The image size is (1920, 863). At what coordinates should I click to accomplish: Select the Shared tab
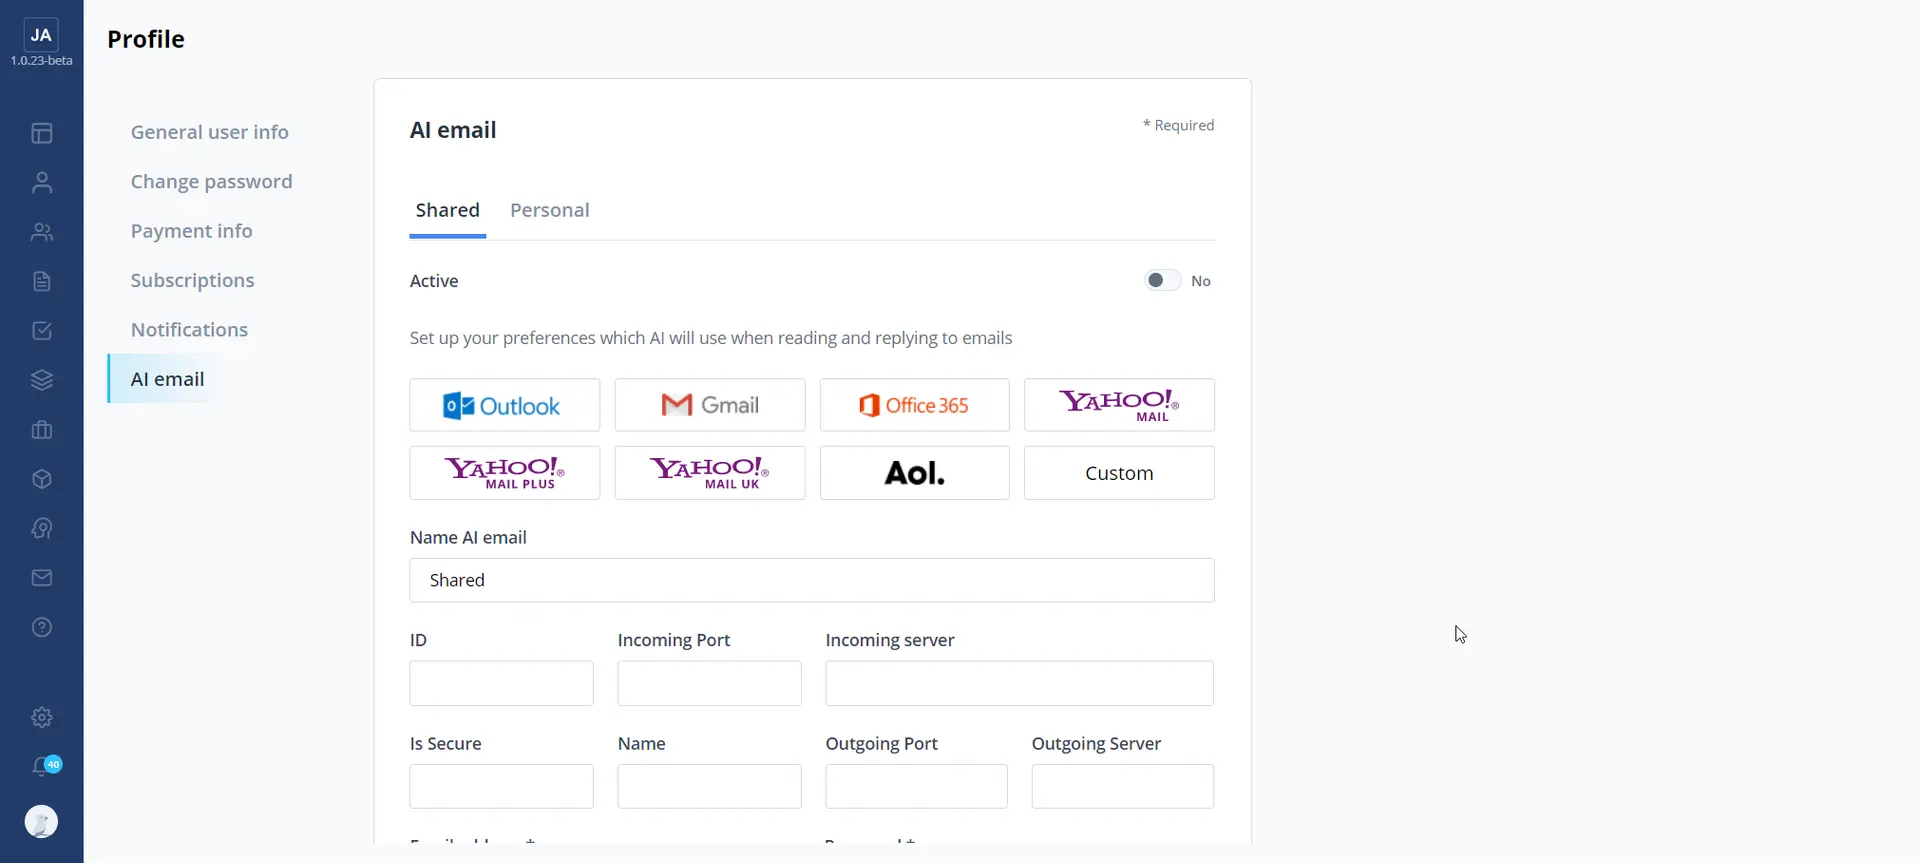click(x=447, y=210)
